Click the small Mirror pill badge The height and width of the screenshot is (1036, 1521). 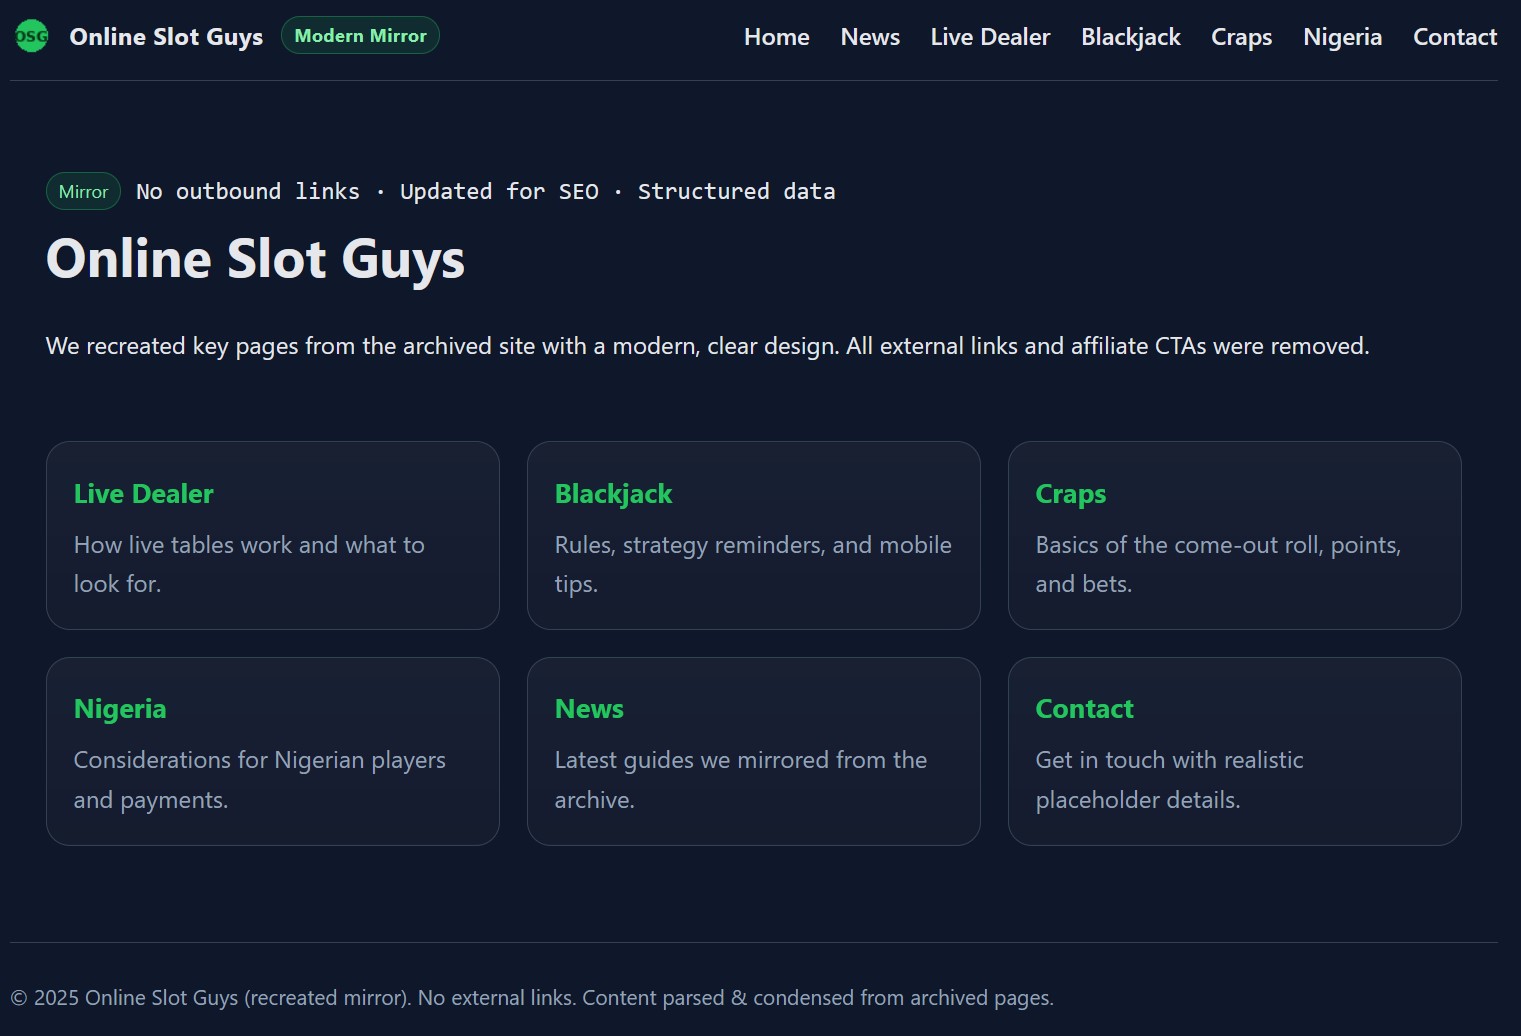(x=83, y=192)
